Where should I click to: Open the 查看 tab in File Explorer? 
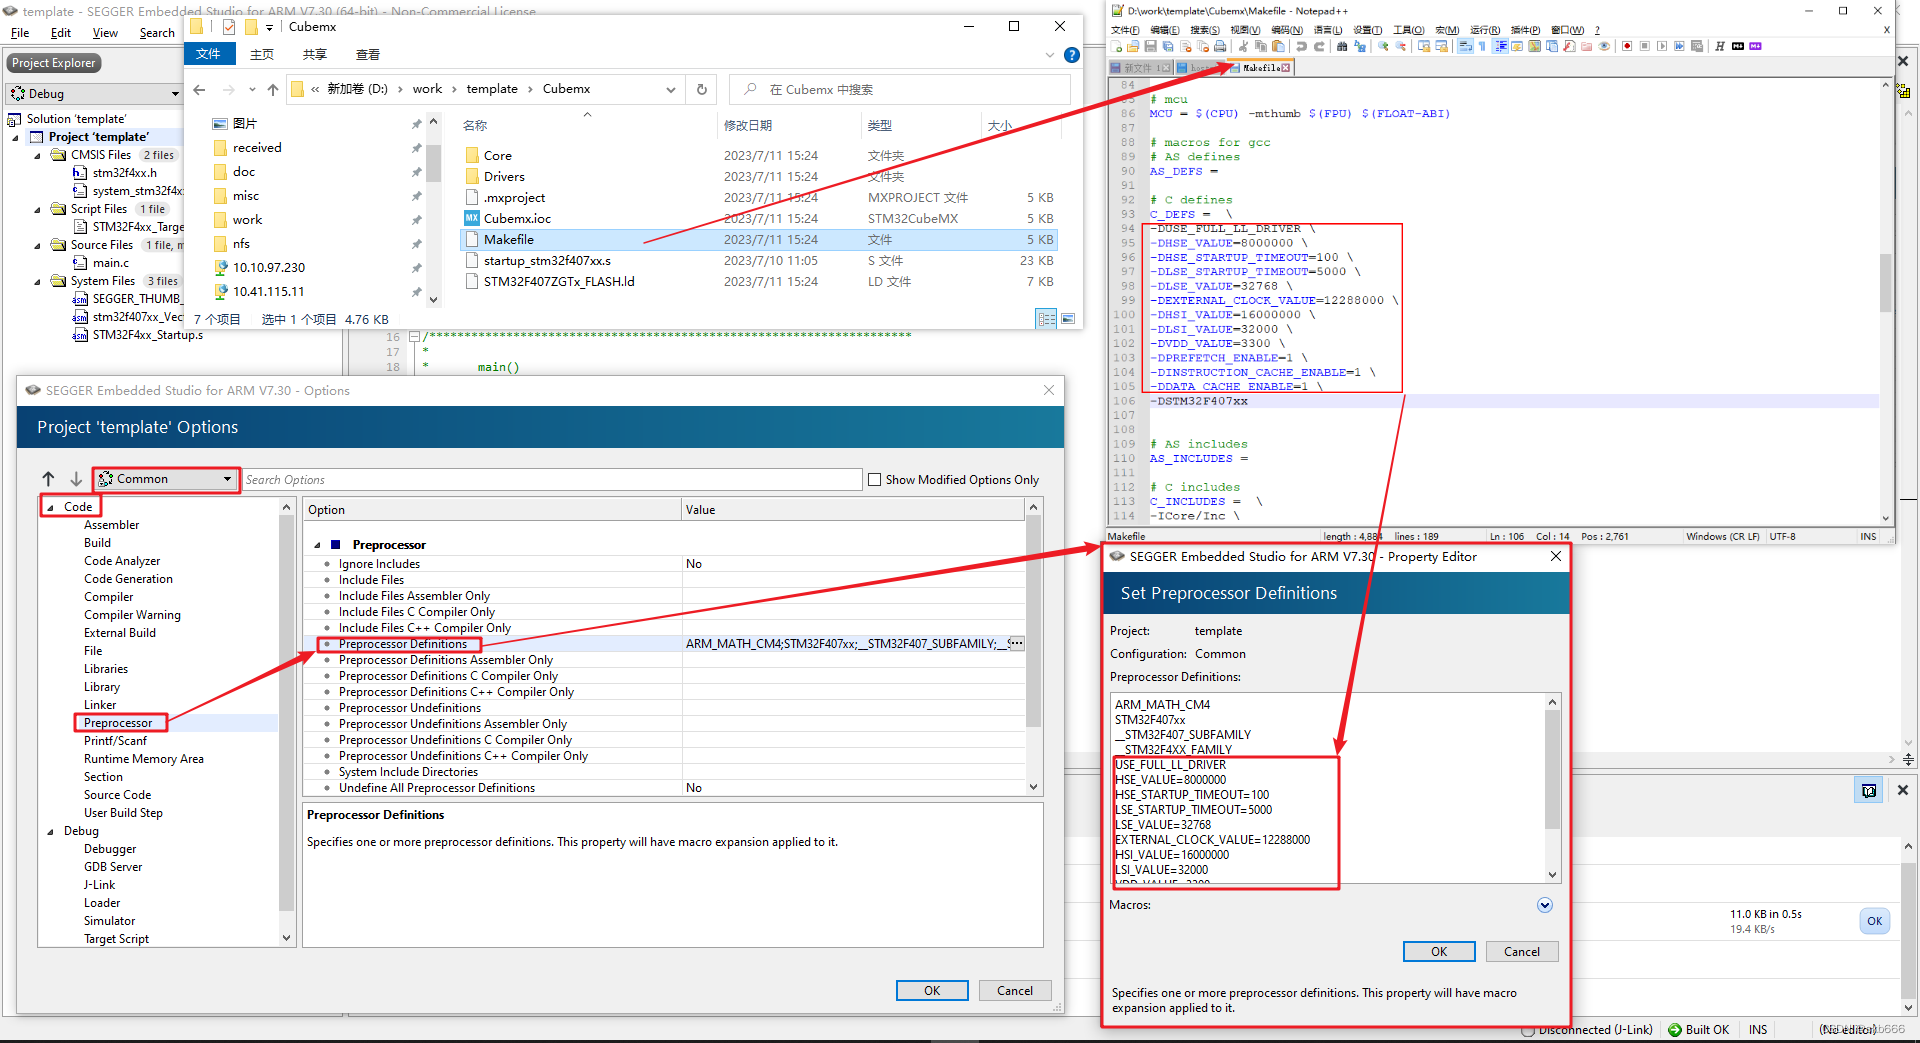(368, 54)
